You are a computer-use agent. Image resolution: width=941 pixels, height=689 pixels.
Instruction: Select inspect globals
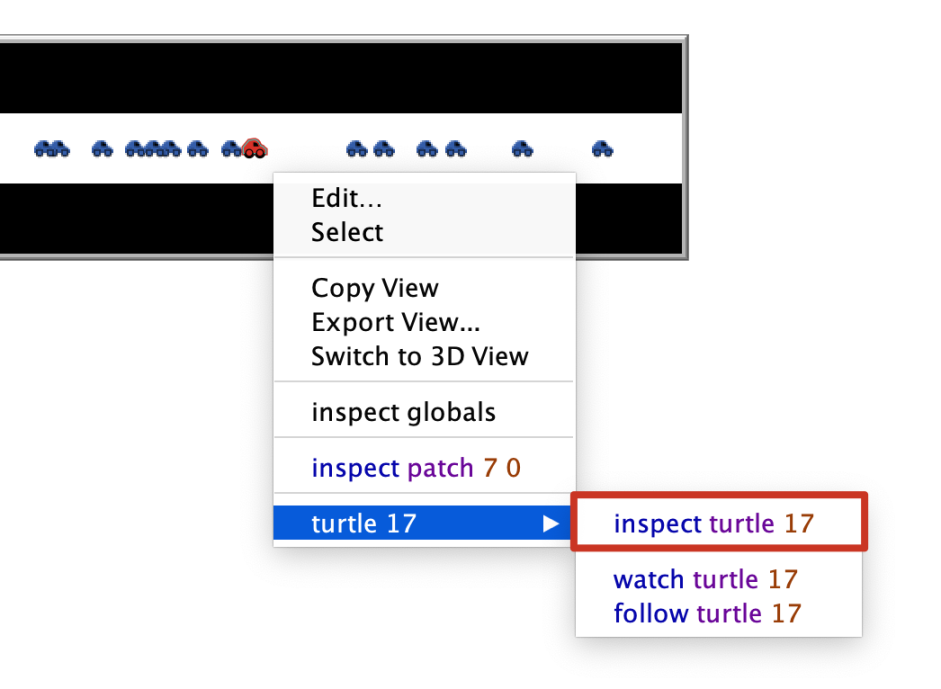coord(403,412)
